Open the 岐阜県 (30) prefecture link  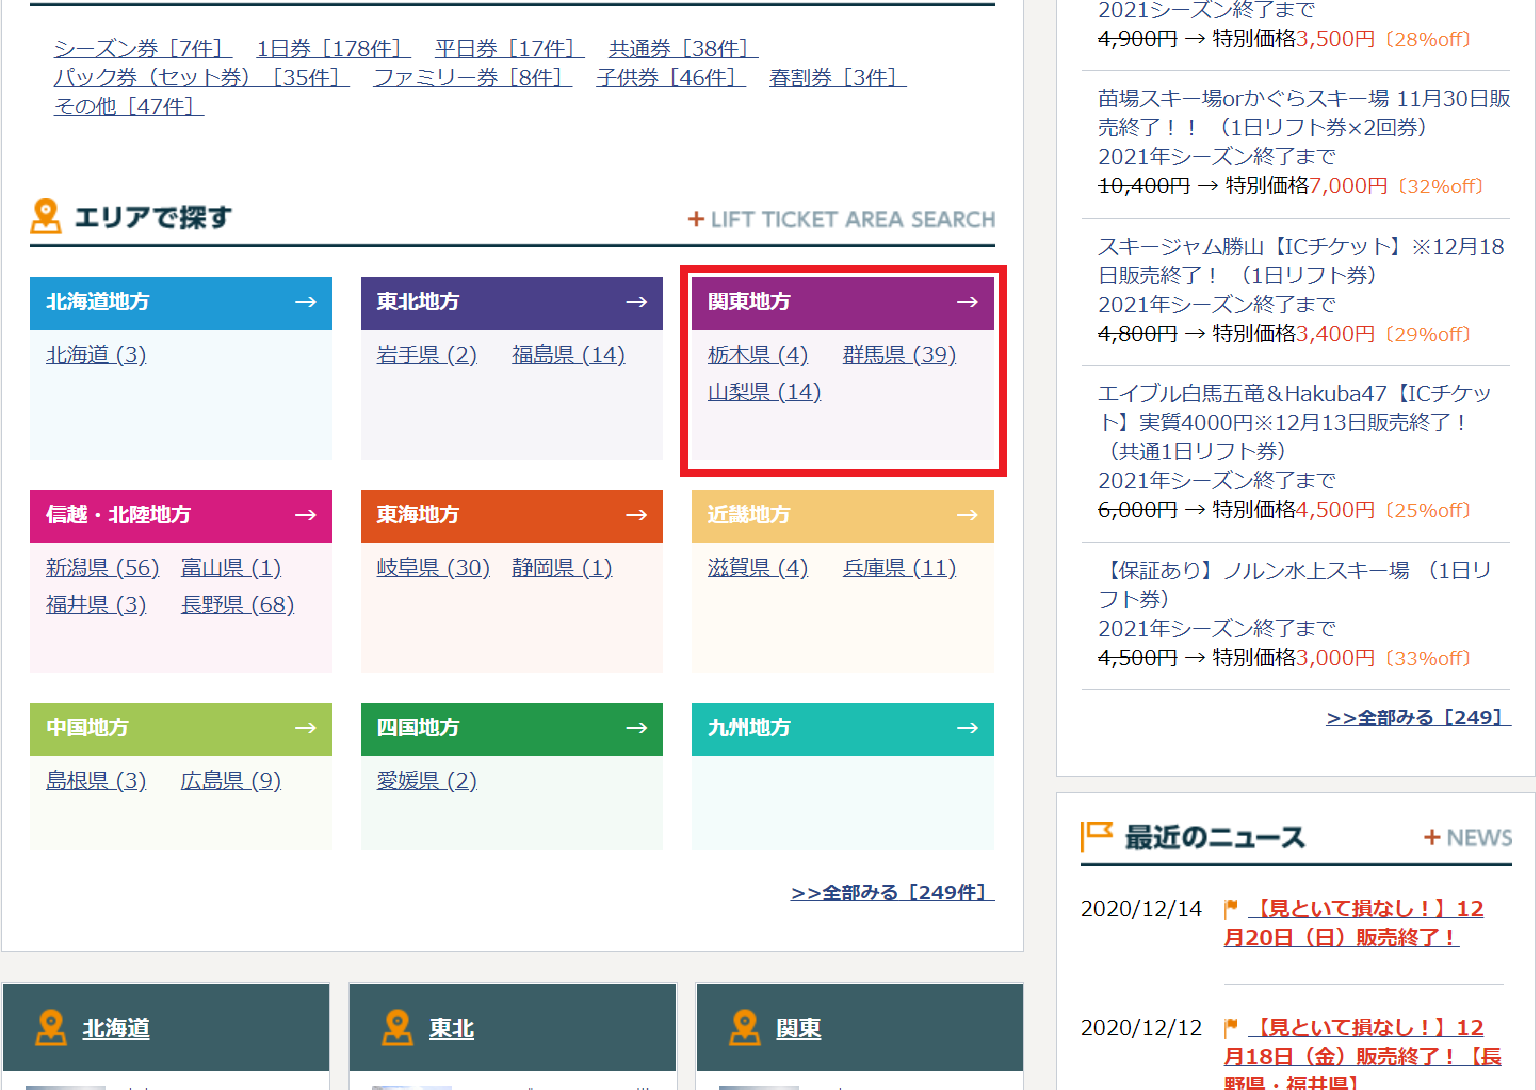click(433, 568)
